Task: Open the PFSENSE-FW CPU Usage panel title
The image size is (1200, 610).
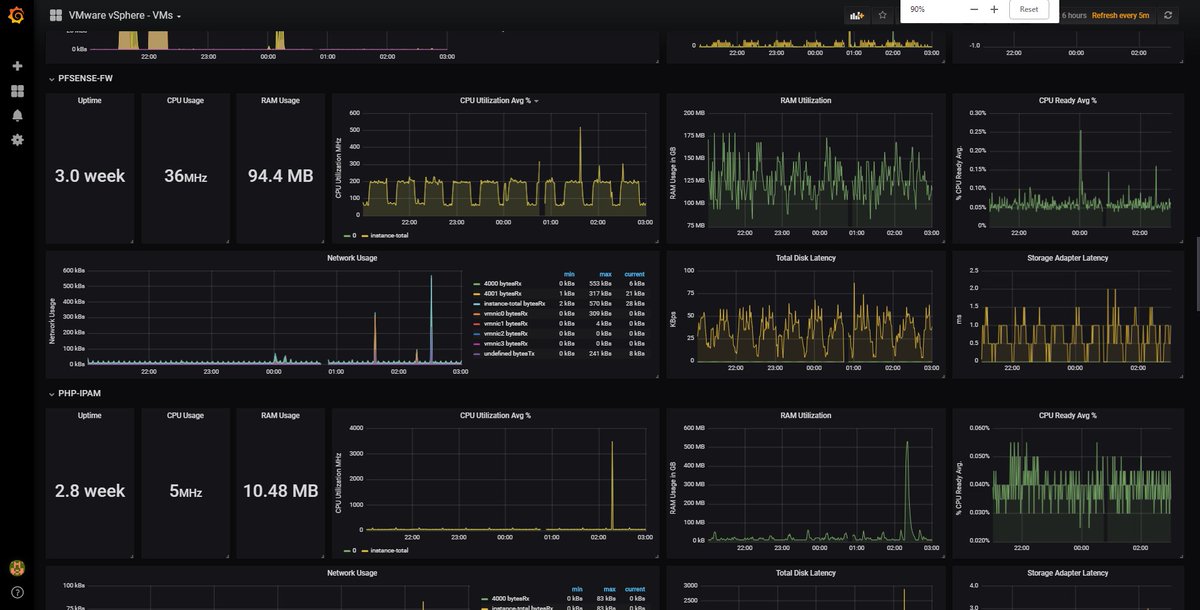Action: (185, 100)
